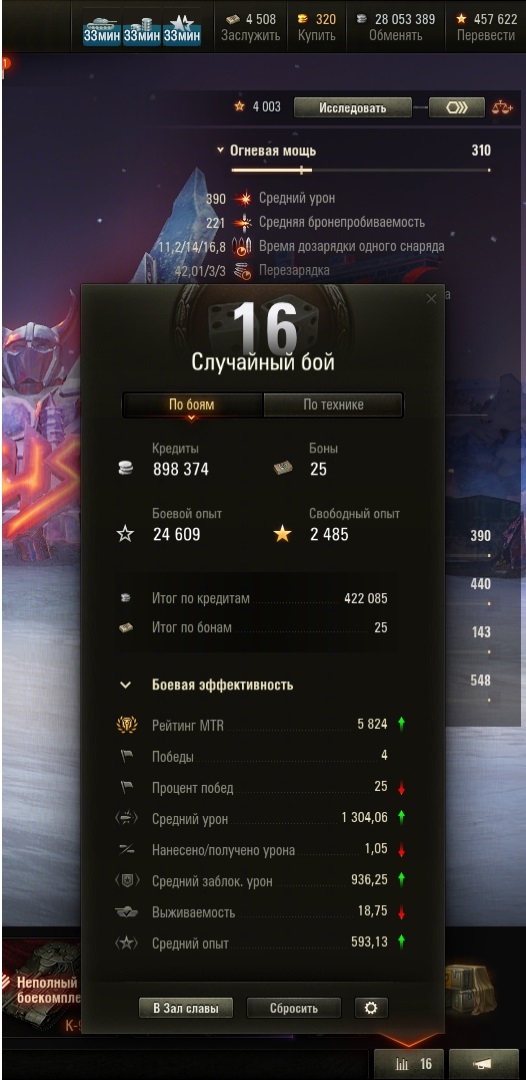Click the В Зал славы button
Image resolution: width=526 pixels, height=1080 pixels.
click(186, 1008)
